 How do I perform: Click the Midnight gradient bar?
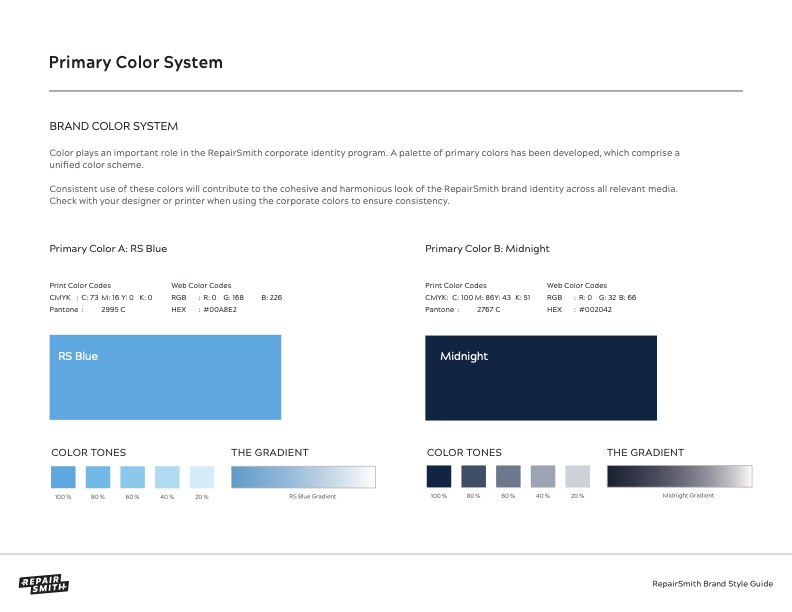point(679,476)
